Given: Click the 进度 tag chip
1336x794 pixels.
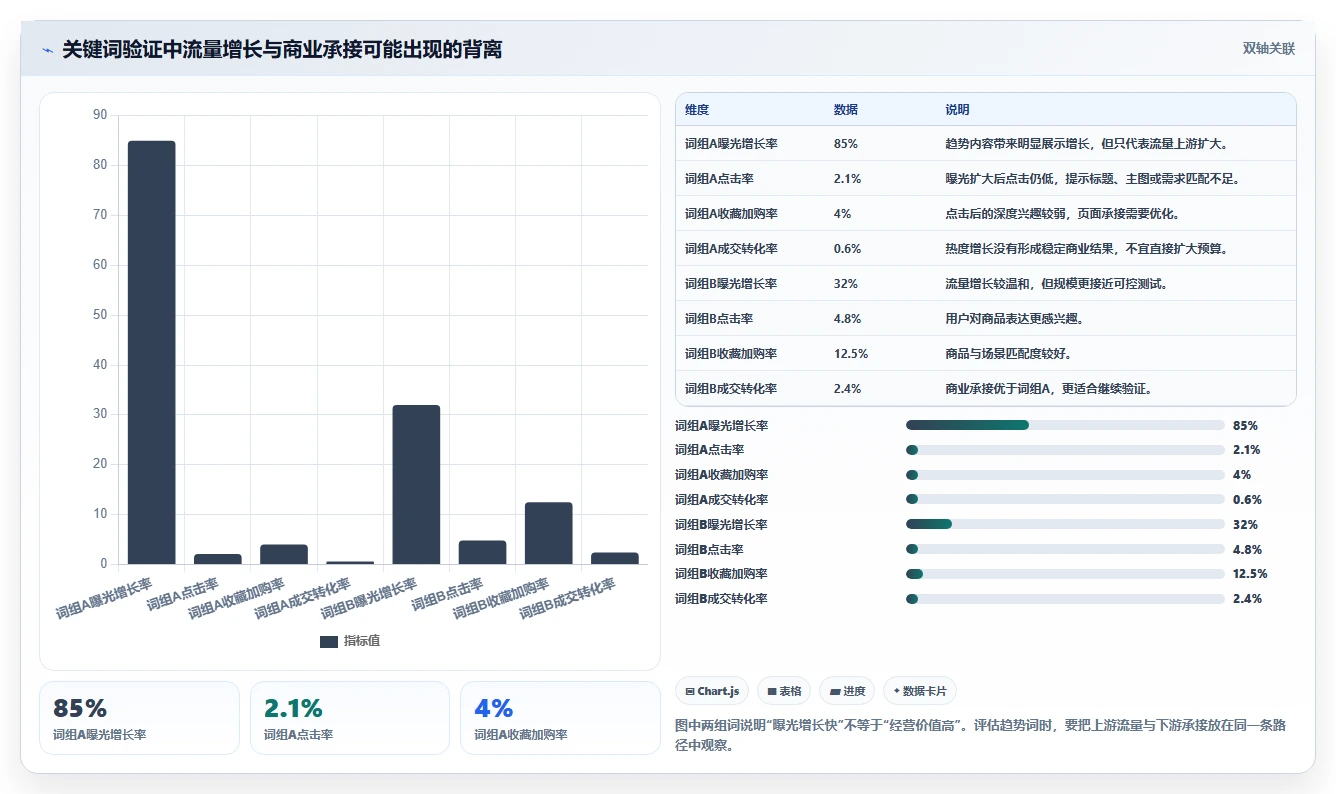Looking at the screenshot, I should pos(846,691).
